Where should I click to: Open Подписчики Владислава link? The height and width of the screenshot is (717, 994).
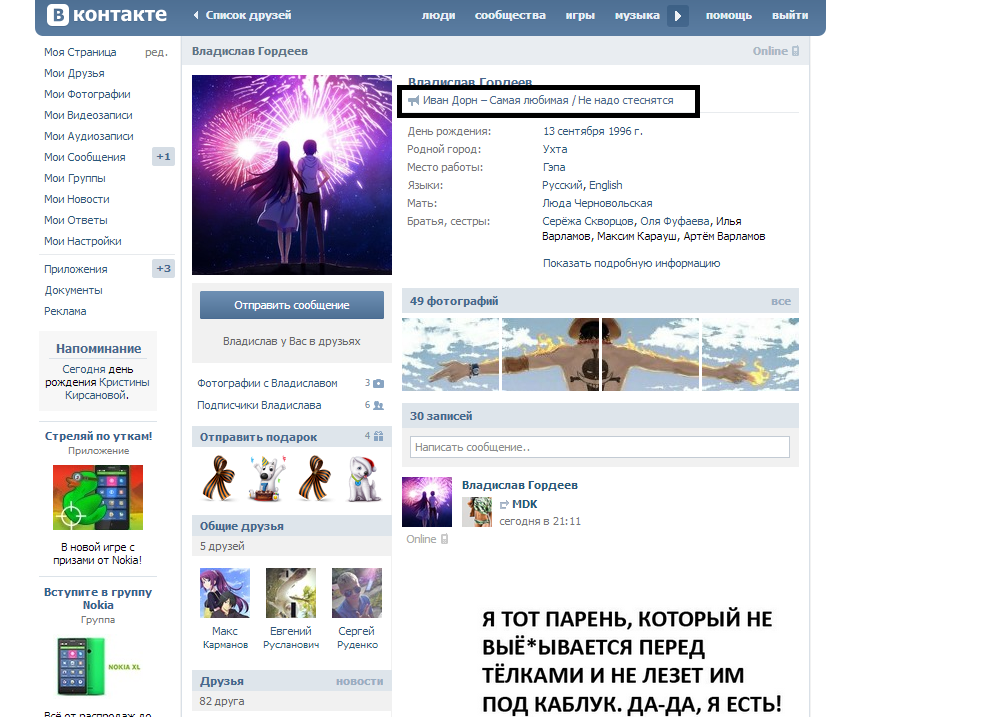259,405
